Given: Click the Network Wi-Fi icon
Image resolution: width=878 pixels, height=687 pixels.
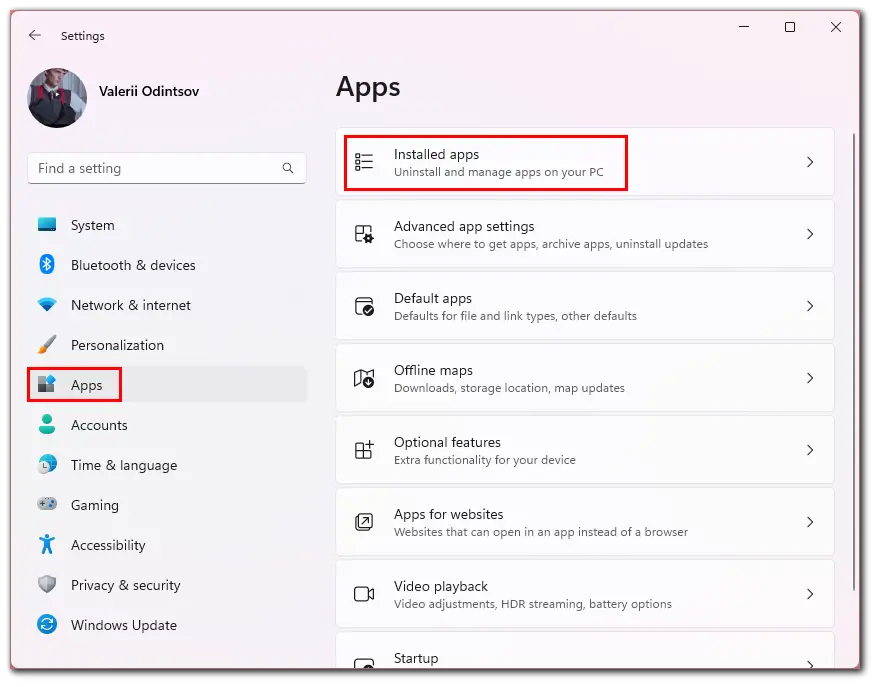Looking at the screenshot, I should (x=47, y=305).
